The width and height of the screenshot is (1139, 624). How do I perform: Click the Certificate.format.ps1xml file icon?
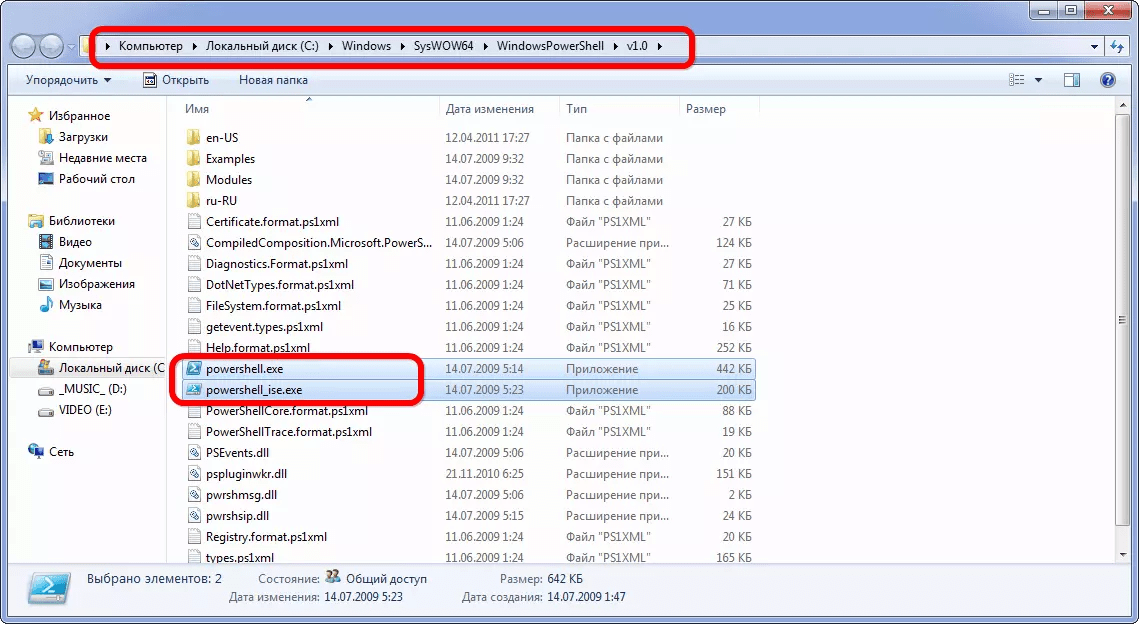click(193, 222)
